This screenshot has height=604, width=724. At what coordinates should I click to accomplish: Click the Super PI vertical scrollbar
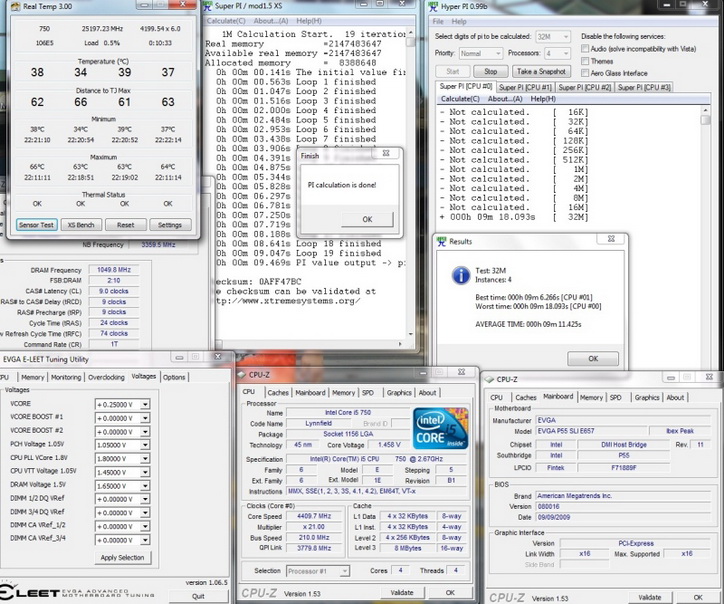pyautogui.click(x=410, y=185)
